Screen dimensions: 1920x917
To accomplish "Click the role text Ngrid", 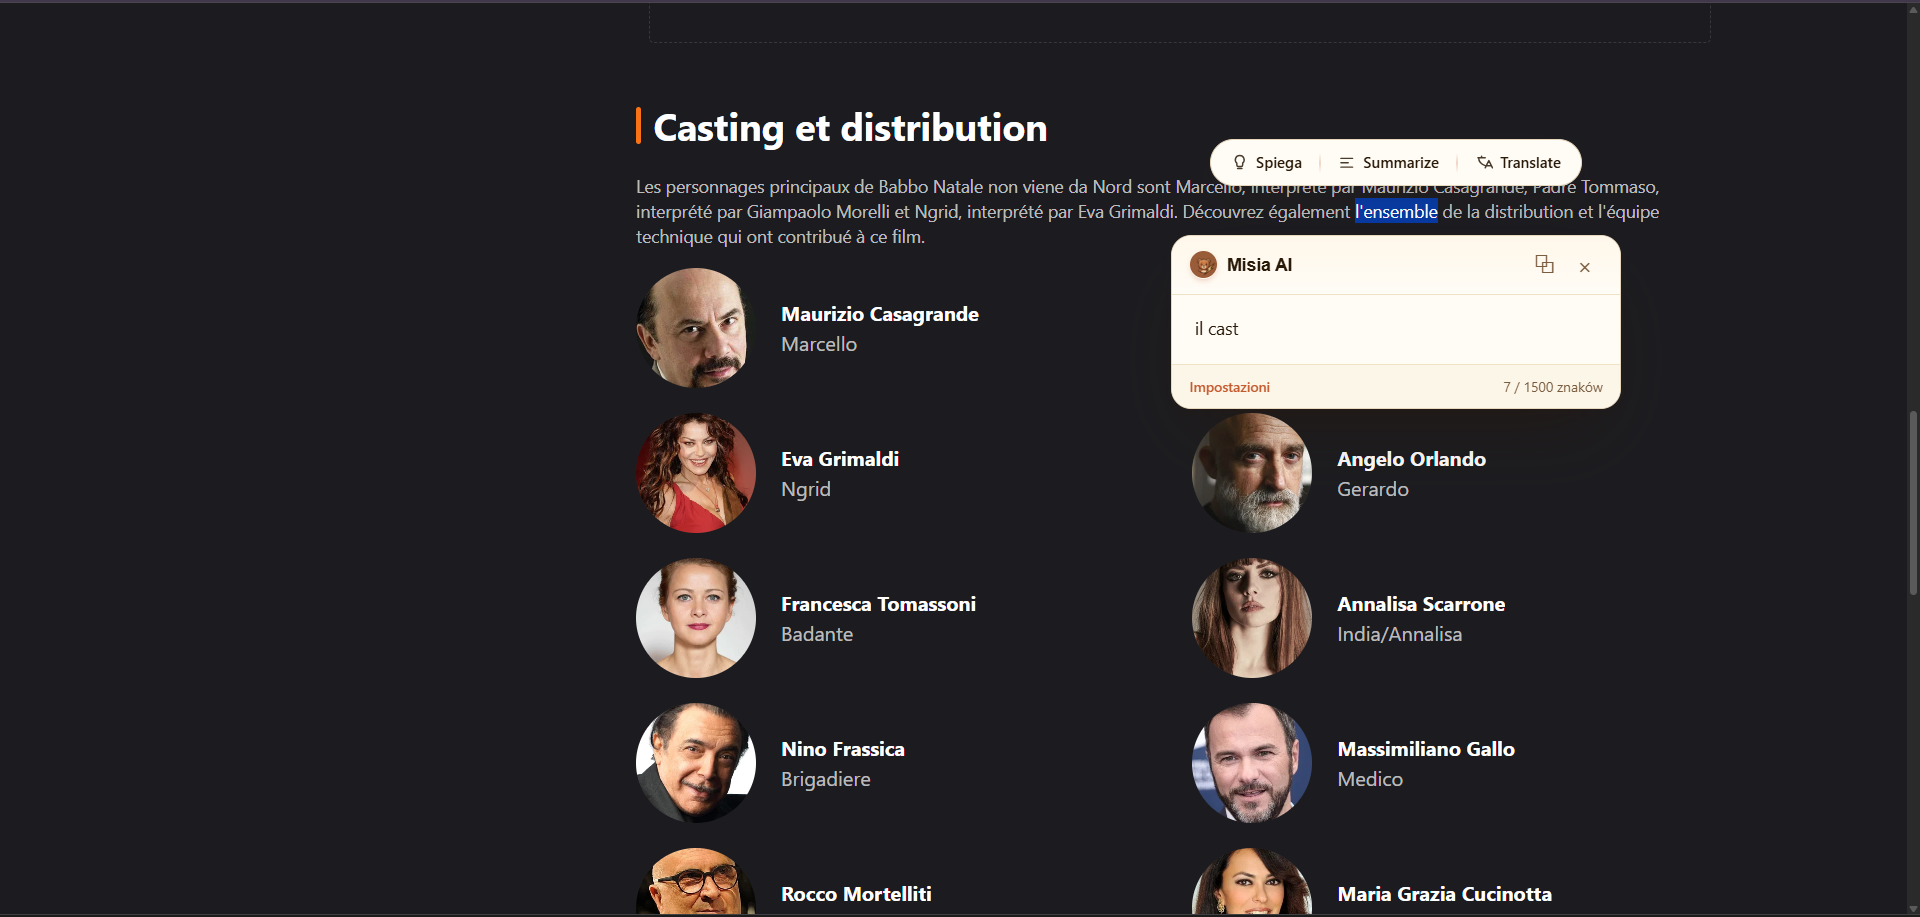I will (806, 489).
